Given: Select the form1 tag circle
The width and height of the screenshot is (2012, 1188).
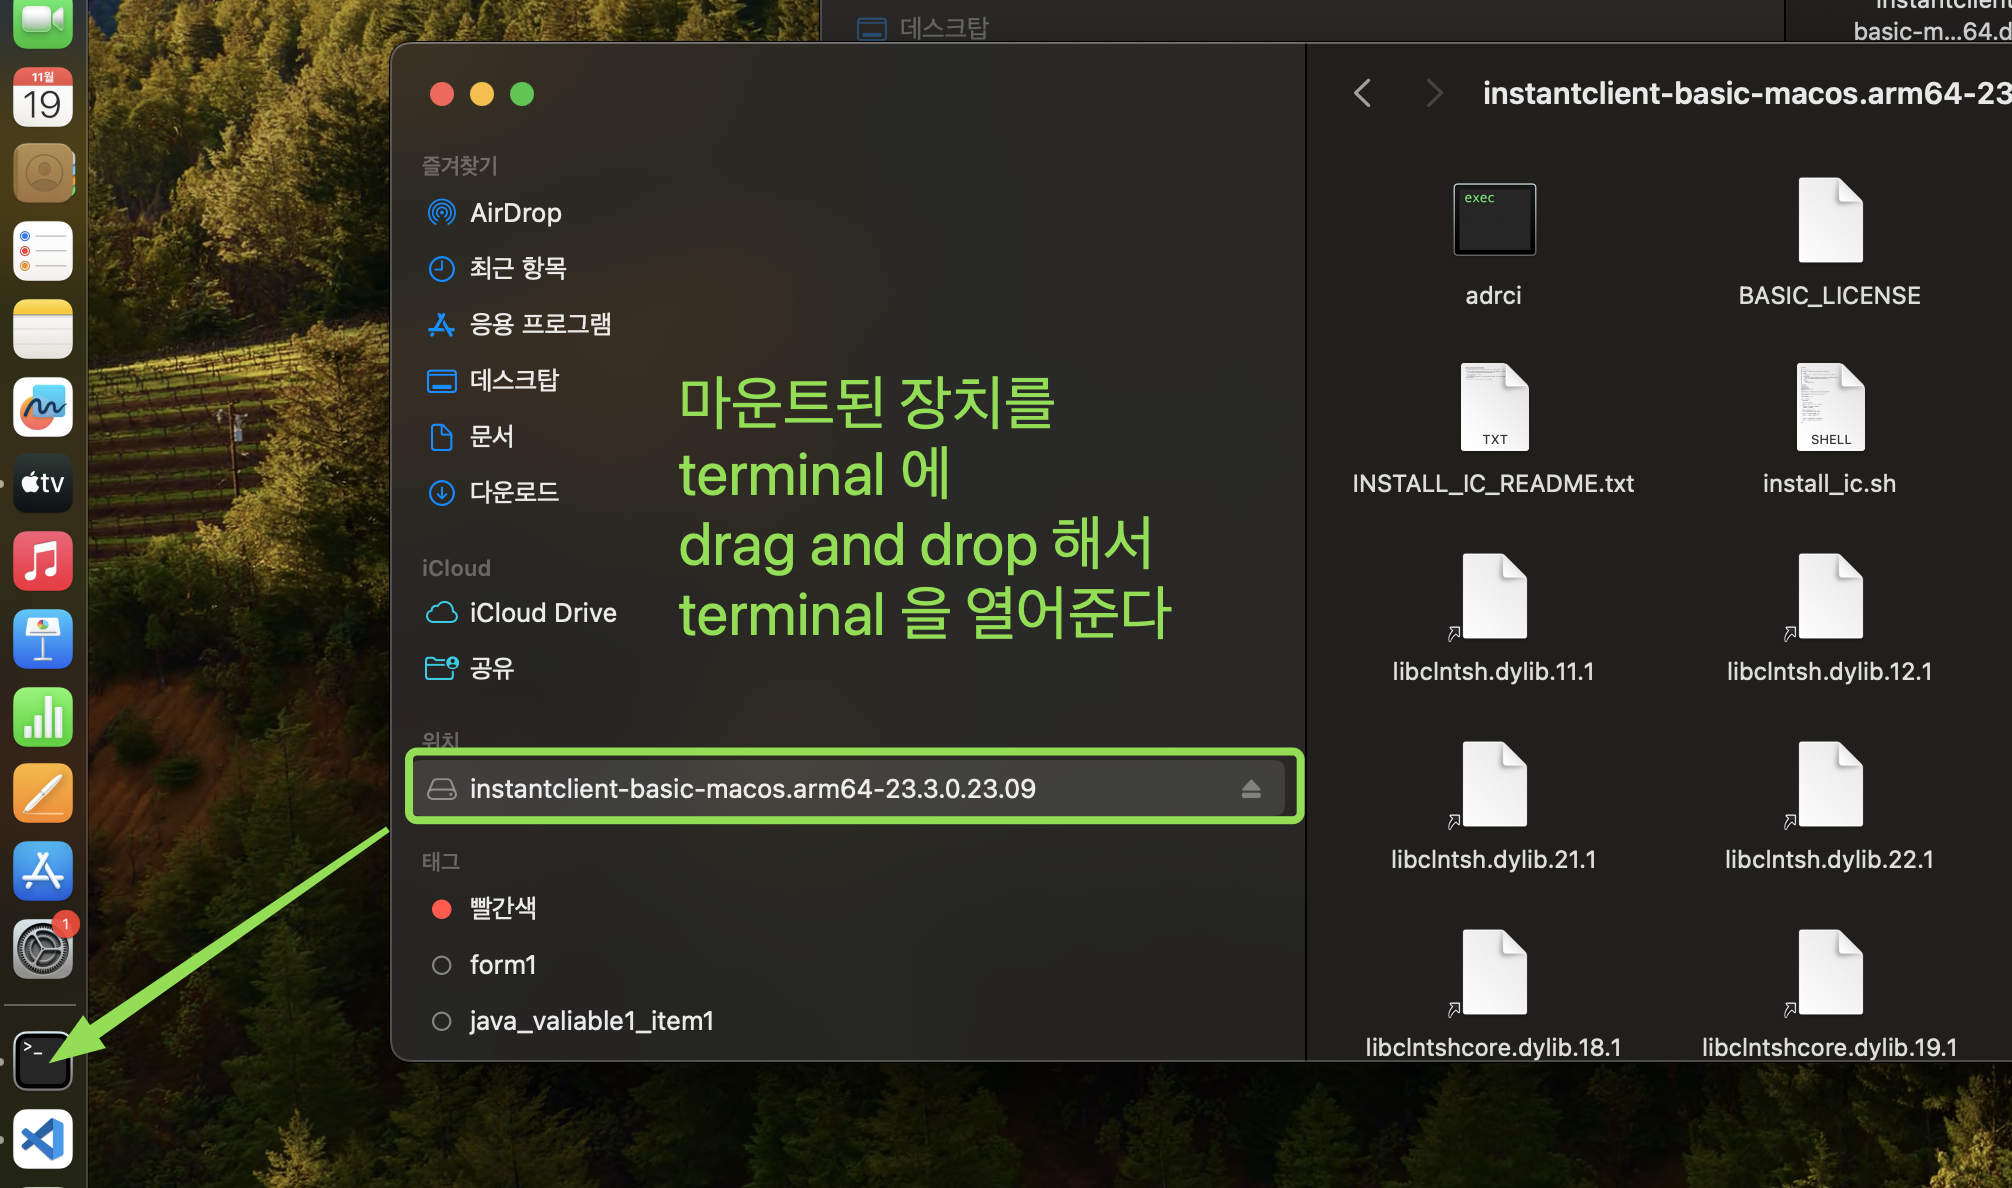Looking at the screenshot, I should (441, 965).
